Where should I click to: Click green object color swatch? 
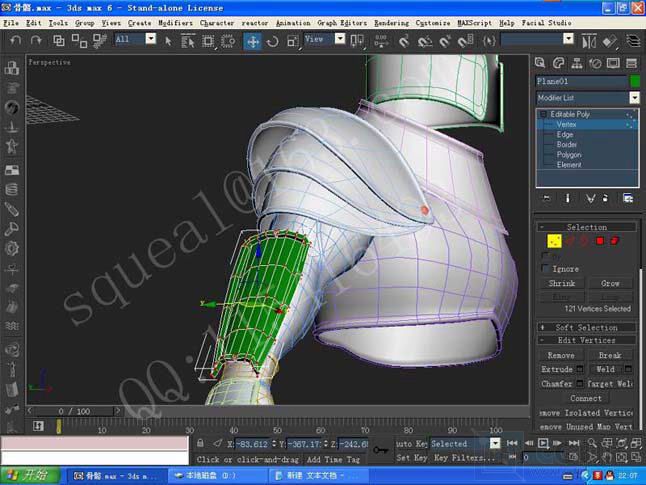point(635,81)
